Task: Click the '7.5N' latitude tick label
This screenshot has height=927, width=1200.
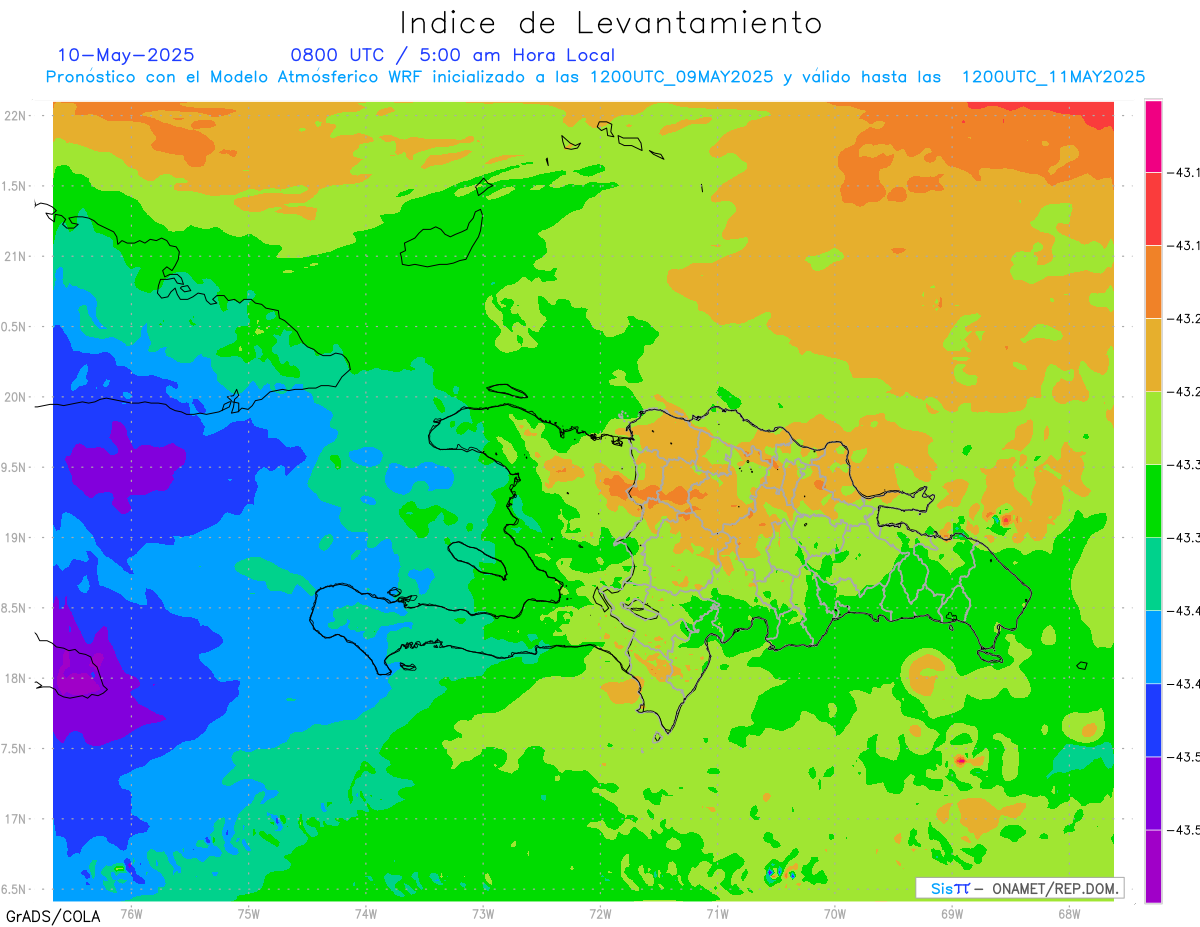Action: [x=15, y=749]
